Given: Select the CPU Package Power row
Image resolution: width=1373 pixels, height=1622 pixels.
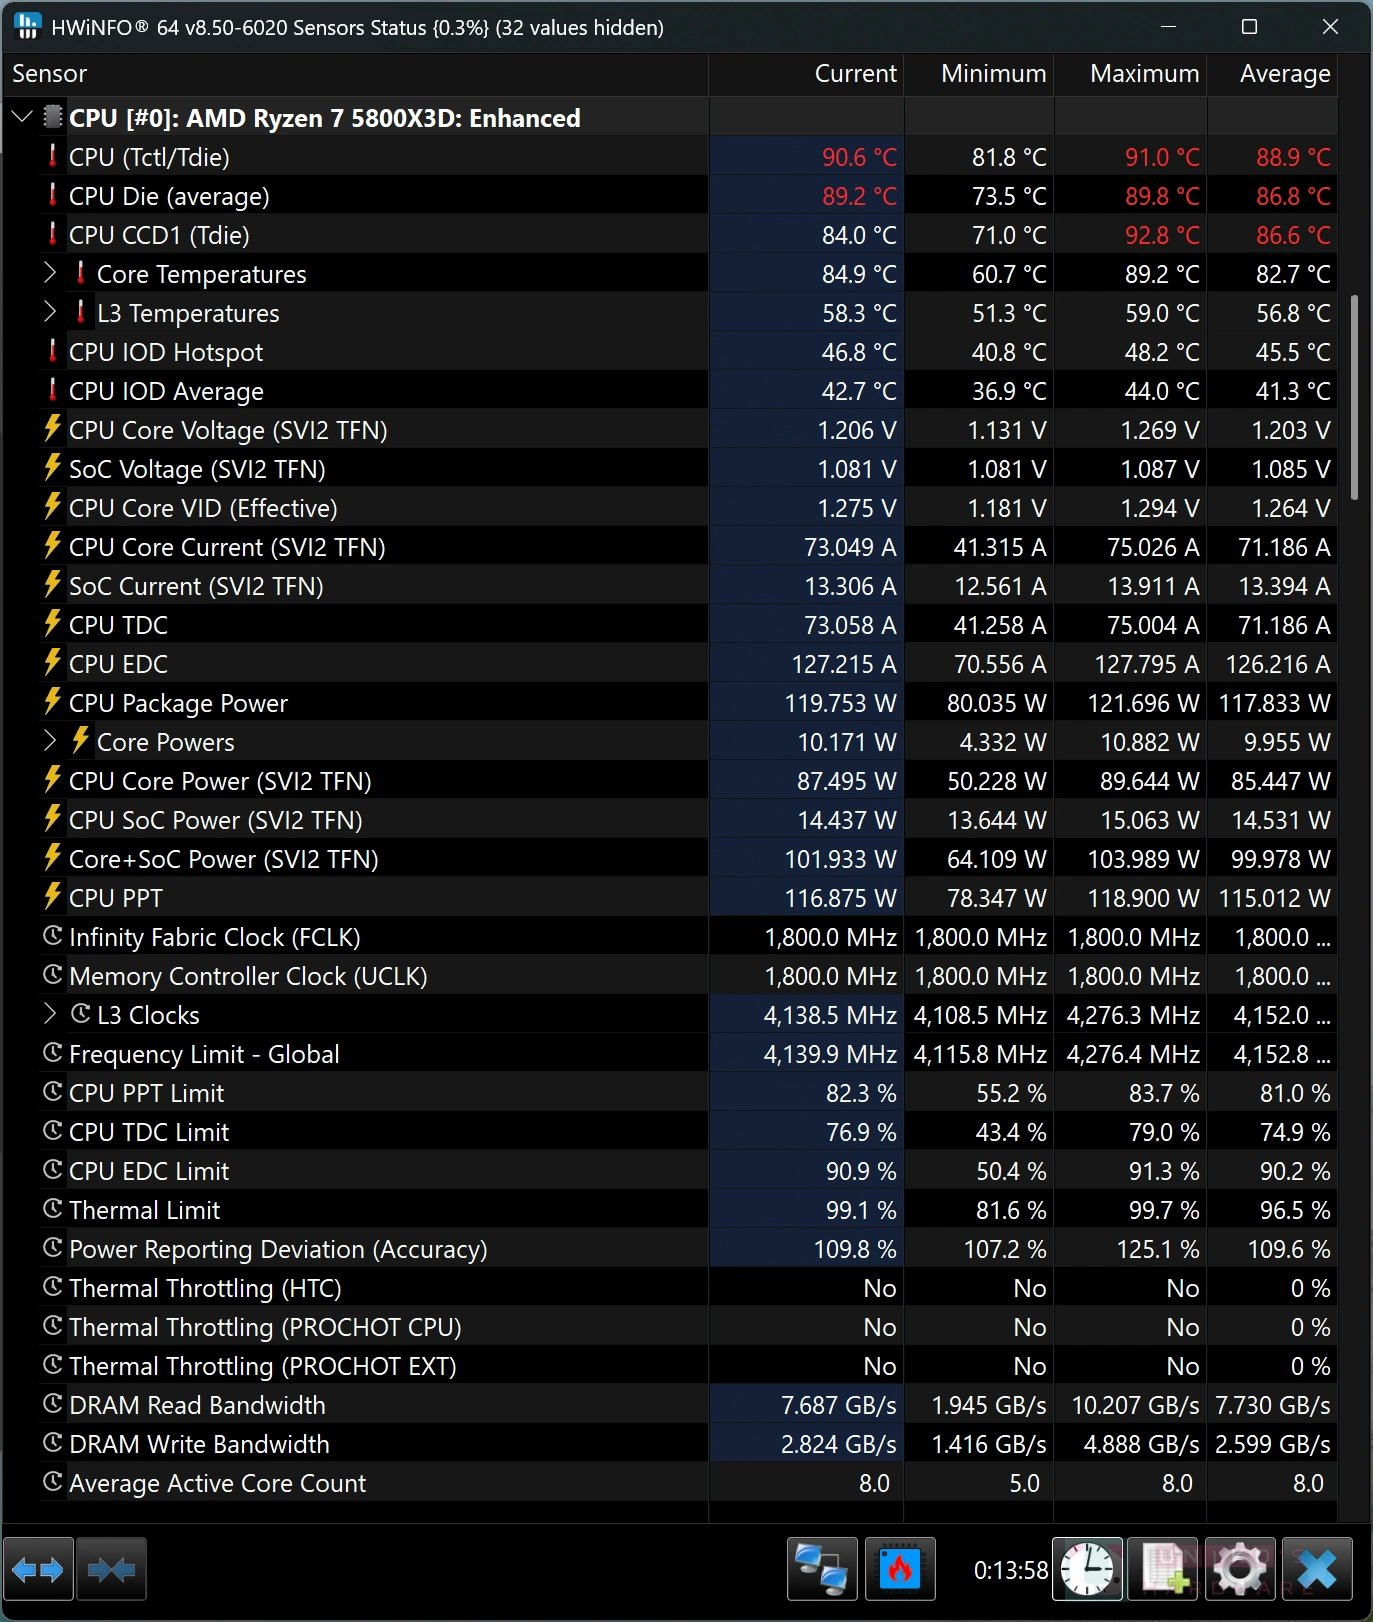Looking at the screenshot, I should point(670,702).
